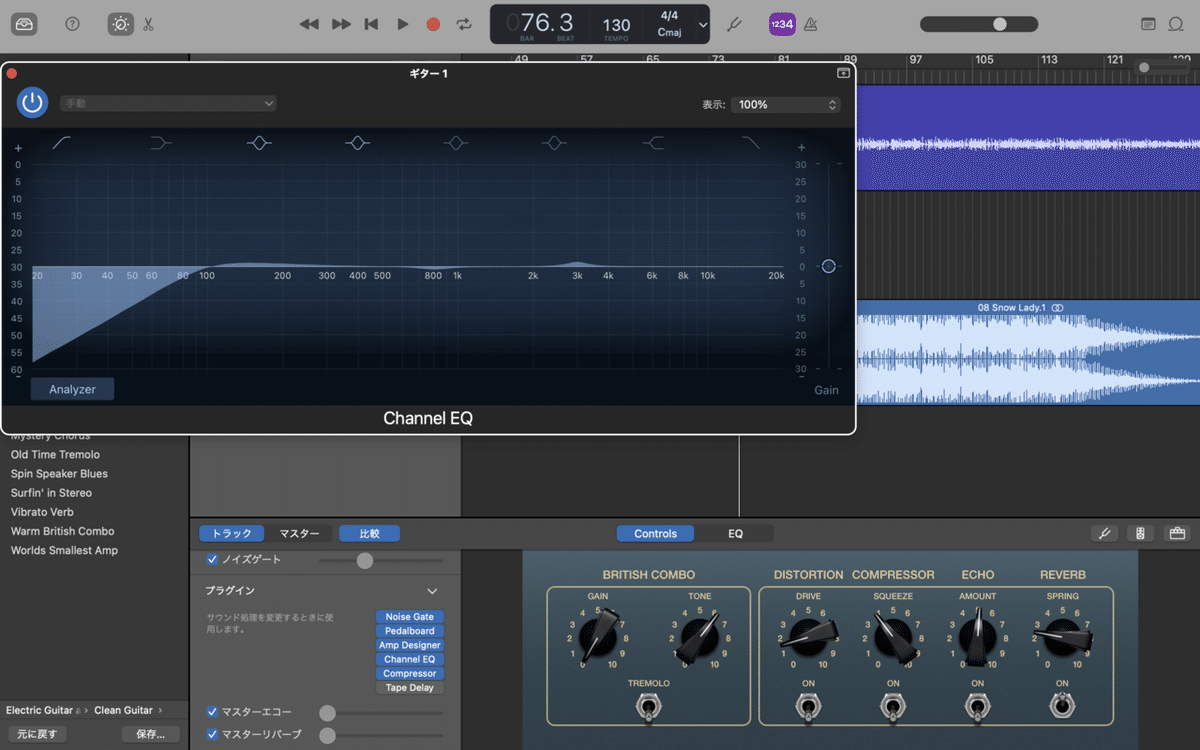Collapse the プラグイン section chevron
Viewport: 1200px width, 750px height.
click(x=432, y=591)
